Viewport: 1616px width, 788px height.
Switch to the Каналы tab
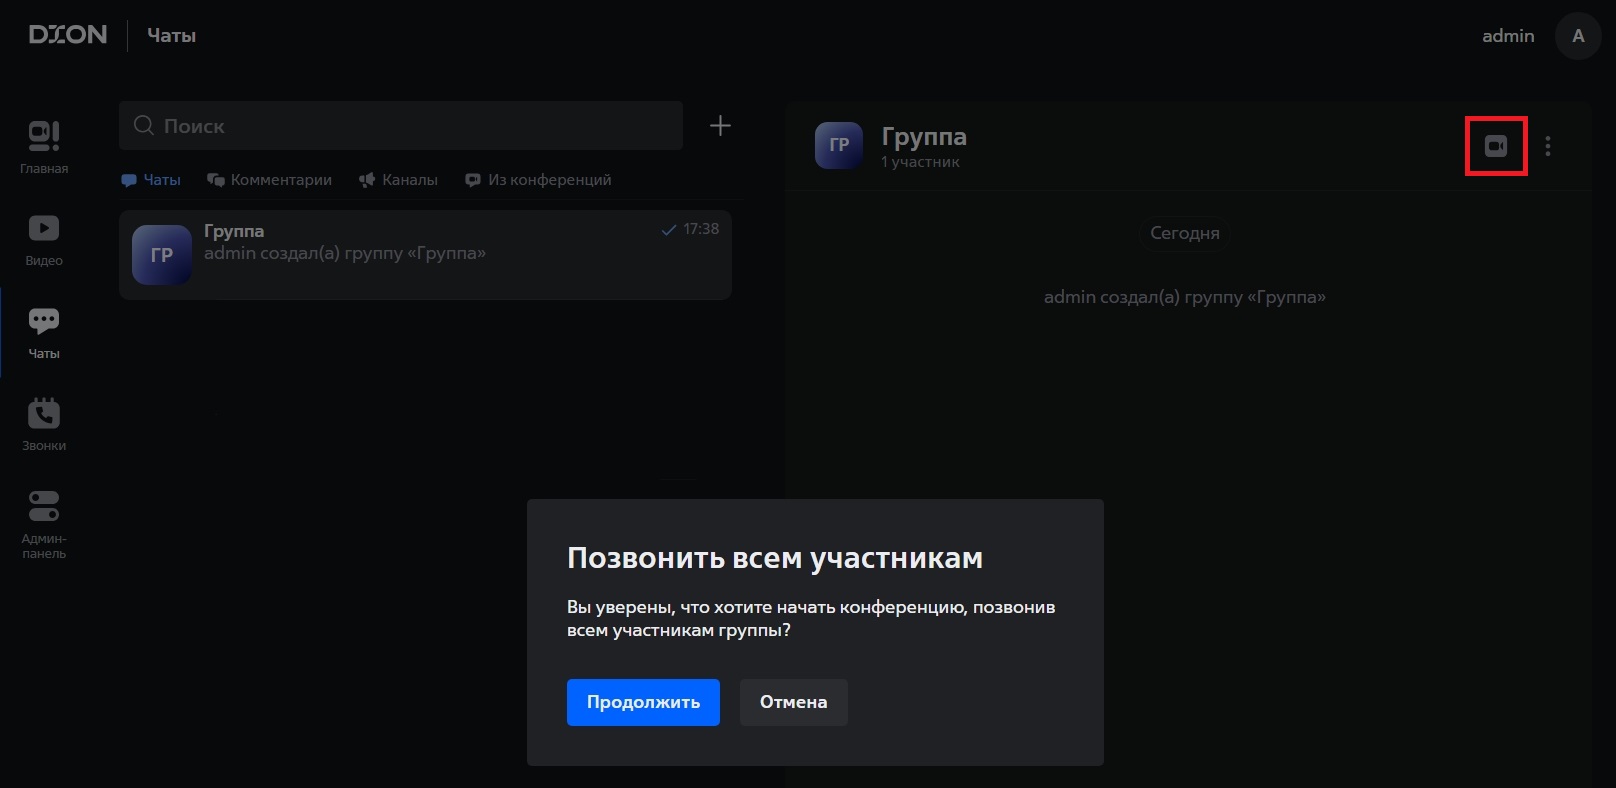(398, 180)
